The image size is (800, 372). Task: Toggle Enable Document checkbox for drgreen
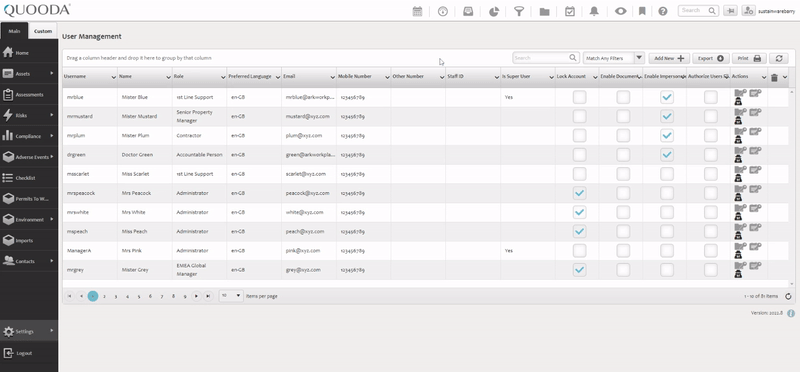coord(623,155)
